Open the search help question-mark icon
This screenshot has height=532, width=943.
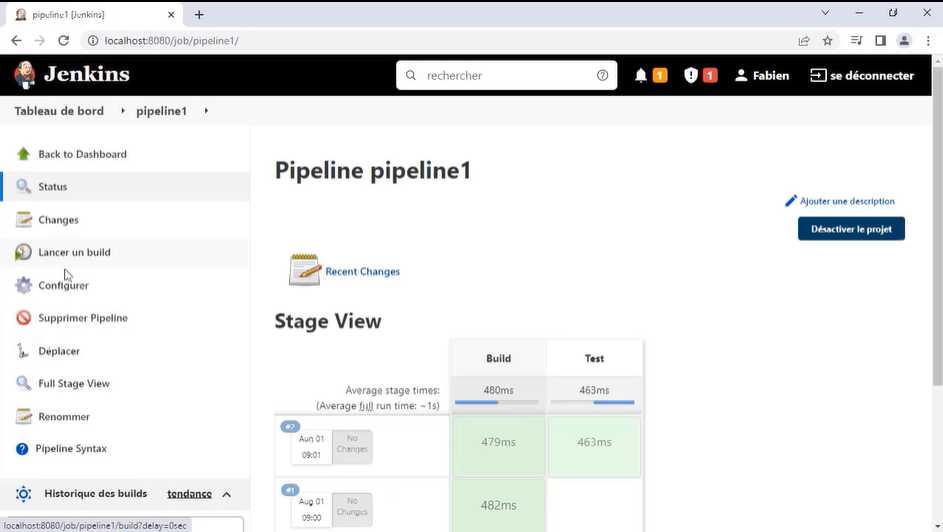(602, 75)
